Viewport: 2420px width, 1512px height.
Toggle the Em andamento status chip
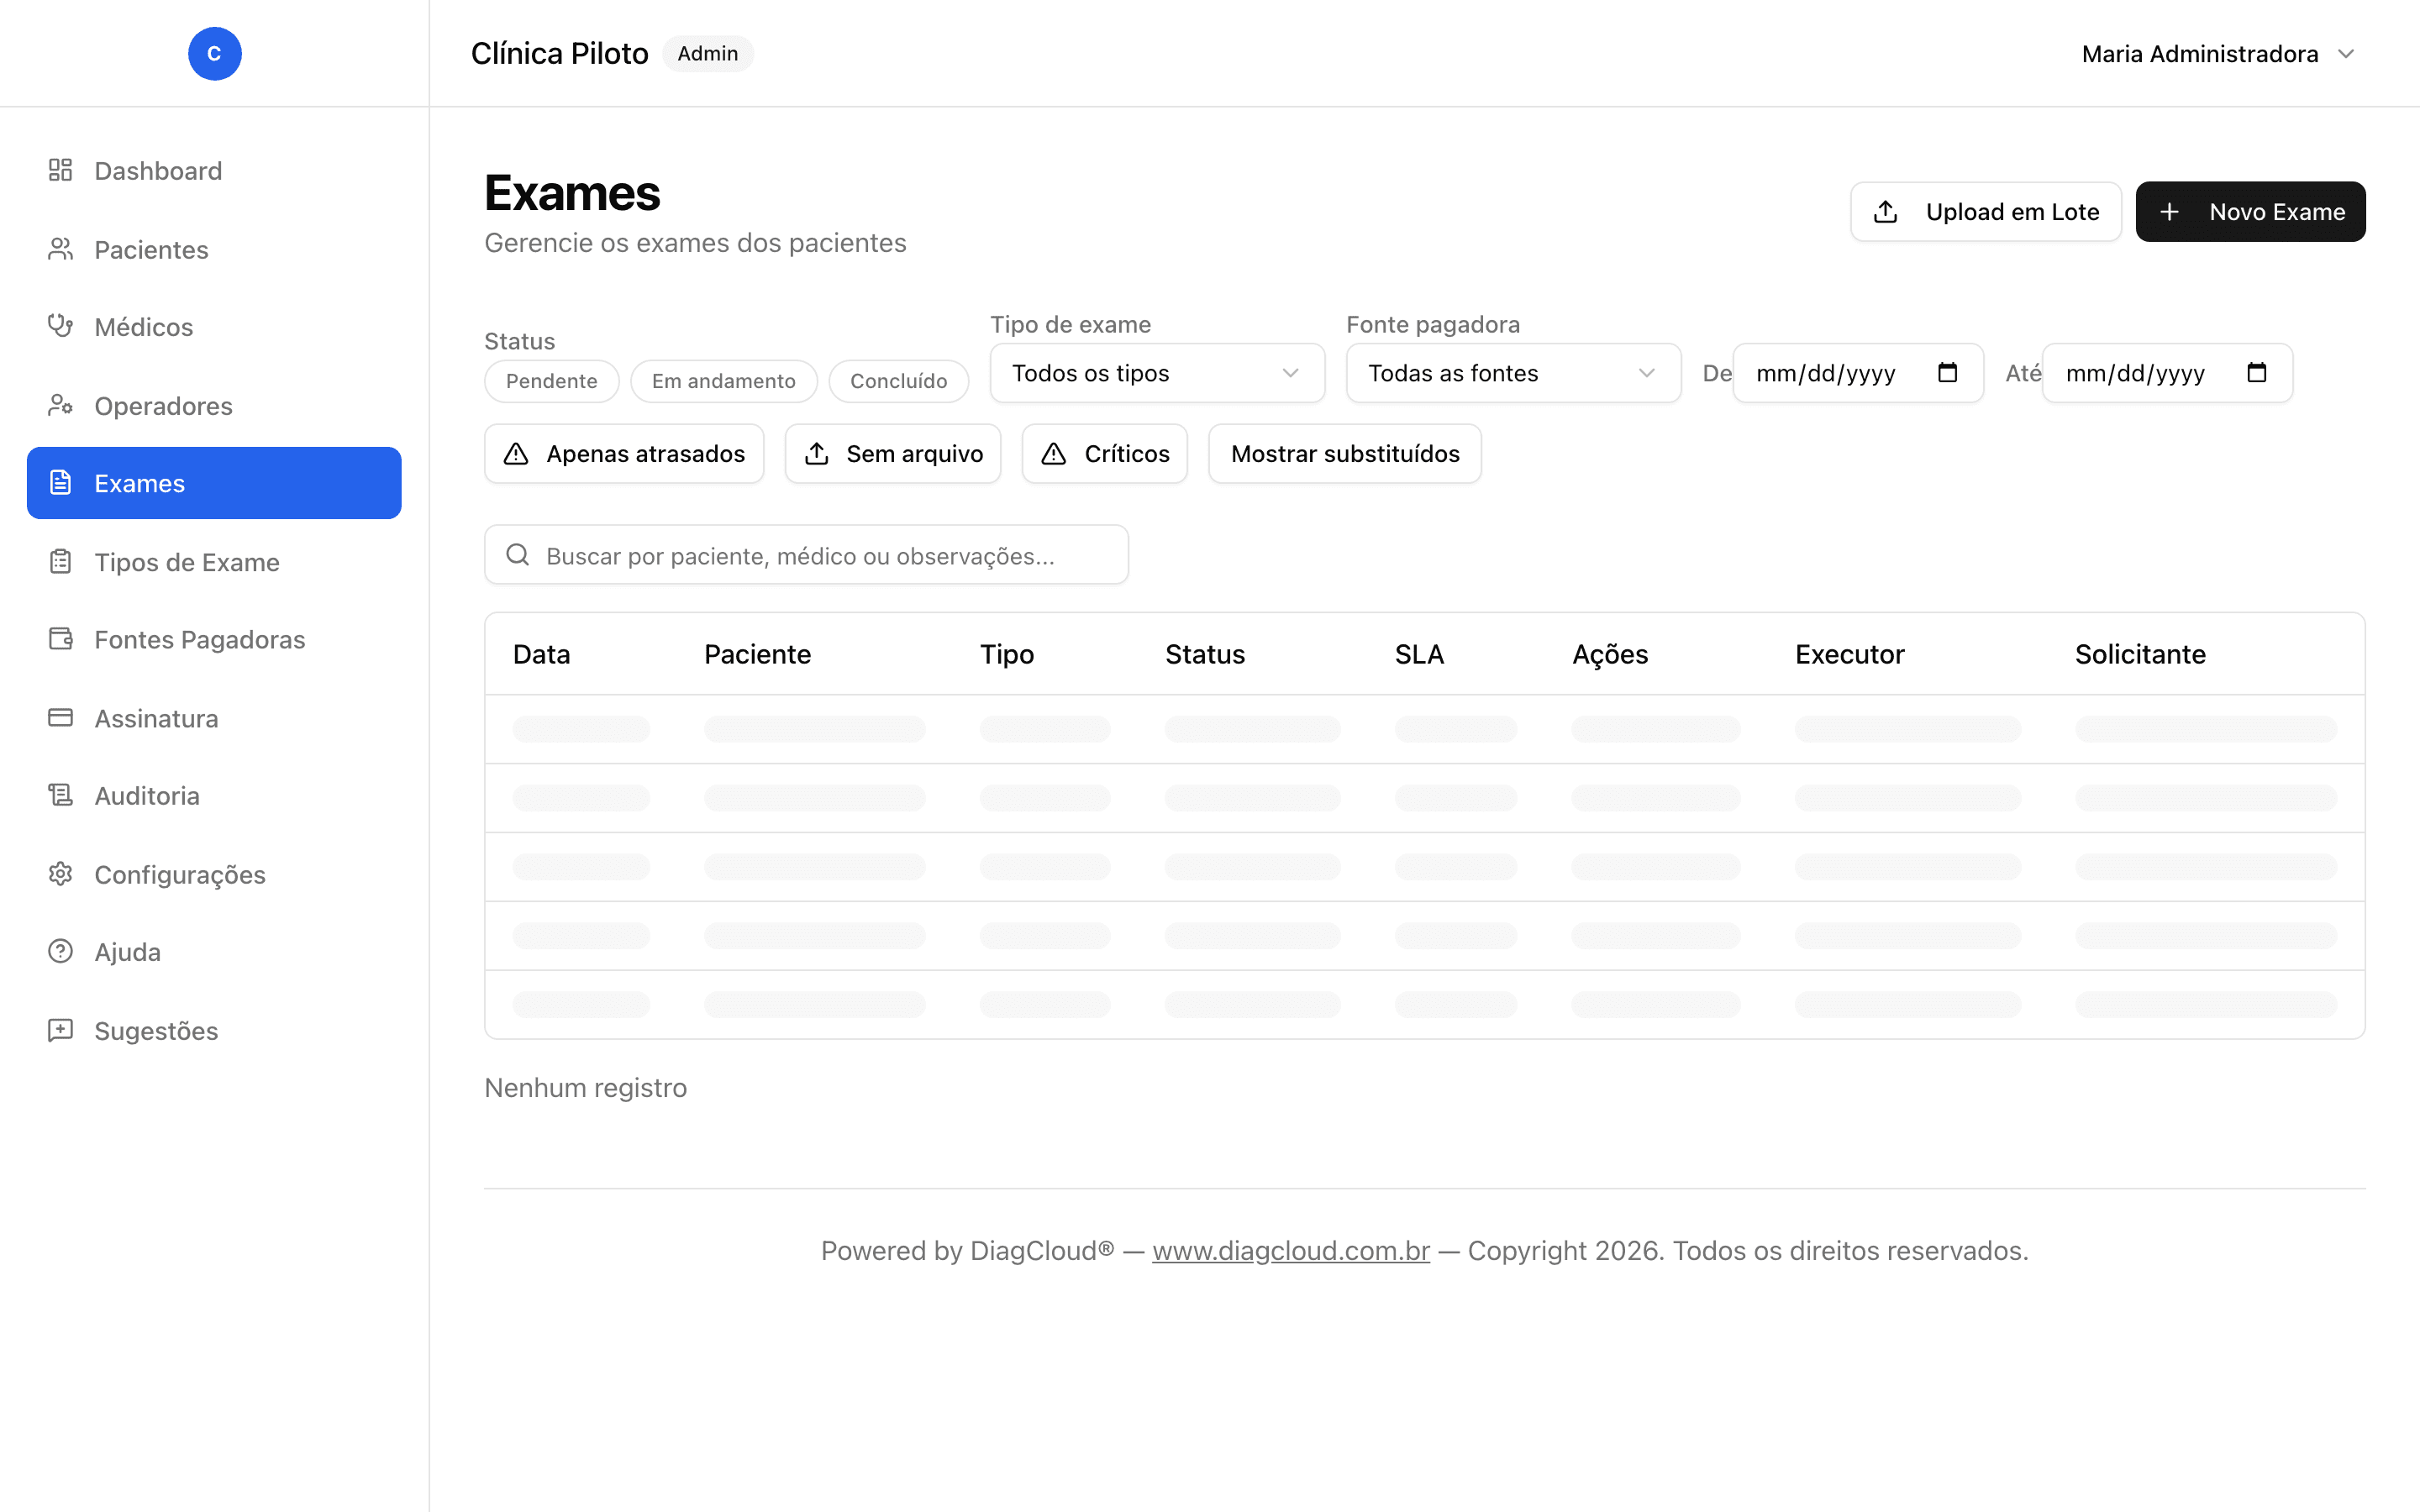[723, 381]
